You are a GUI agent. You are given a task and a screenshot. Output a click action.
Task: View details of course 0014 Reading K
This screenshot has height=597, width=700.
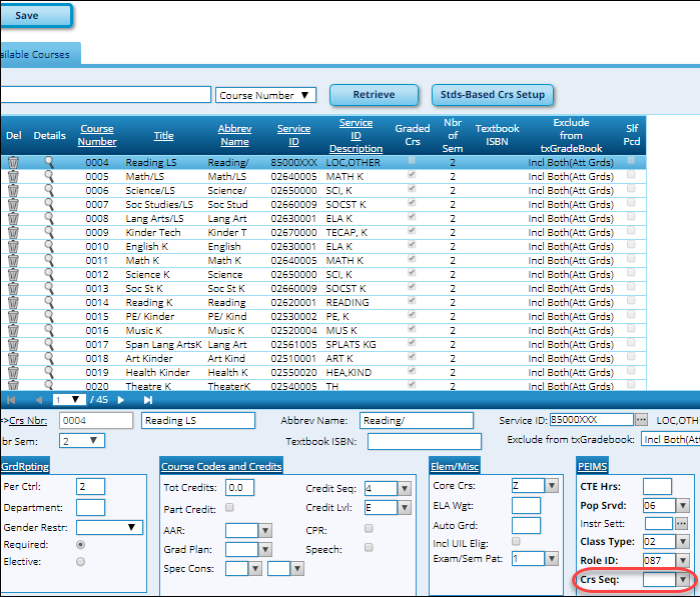click(47, 302)
